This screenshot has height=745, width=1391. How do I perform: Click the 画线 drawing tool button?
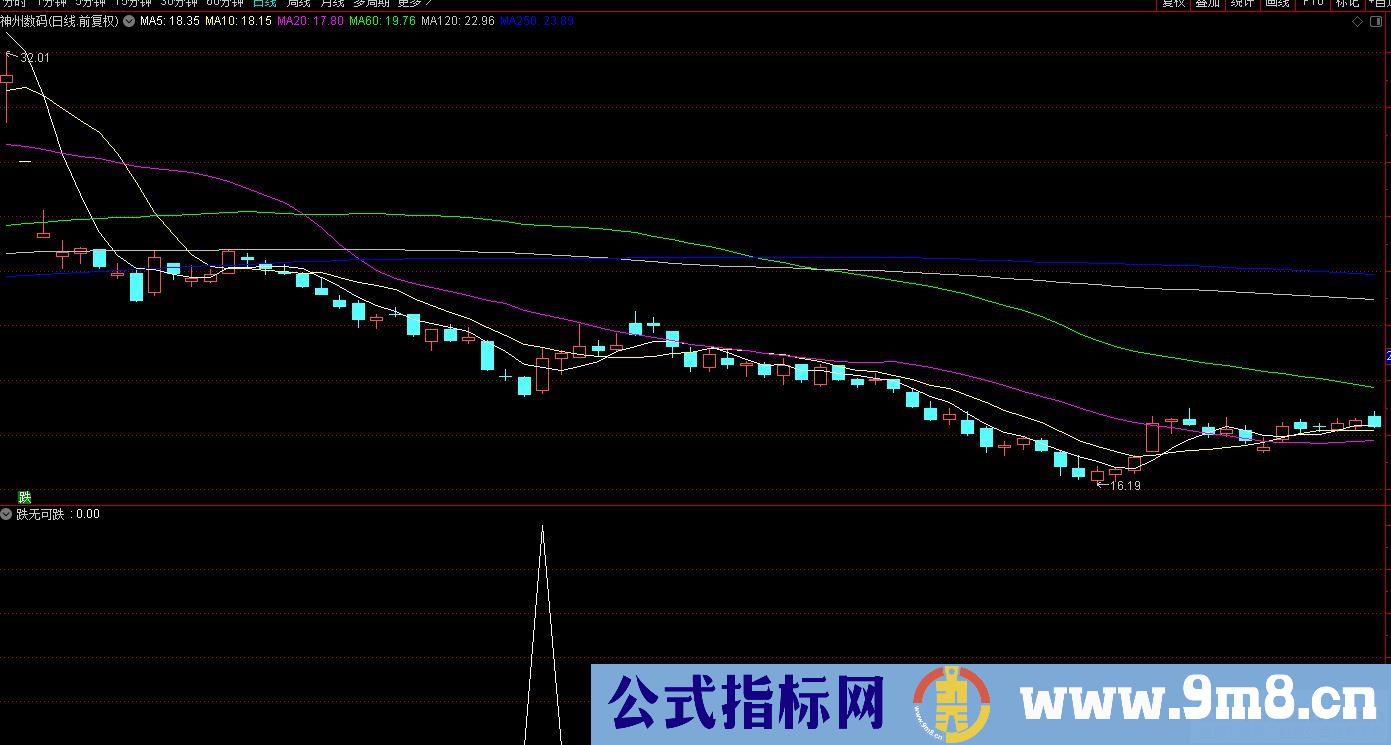[x=1276, y=4]
